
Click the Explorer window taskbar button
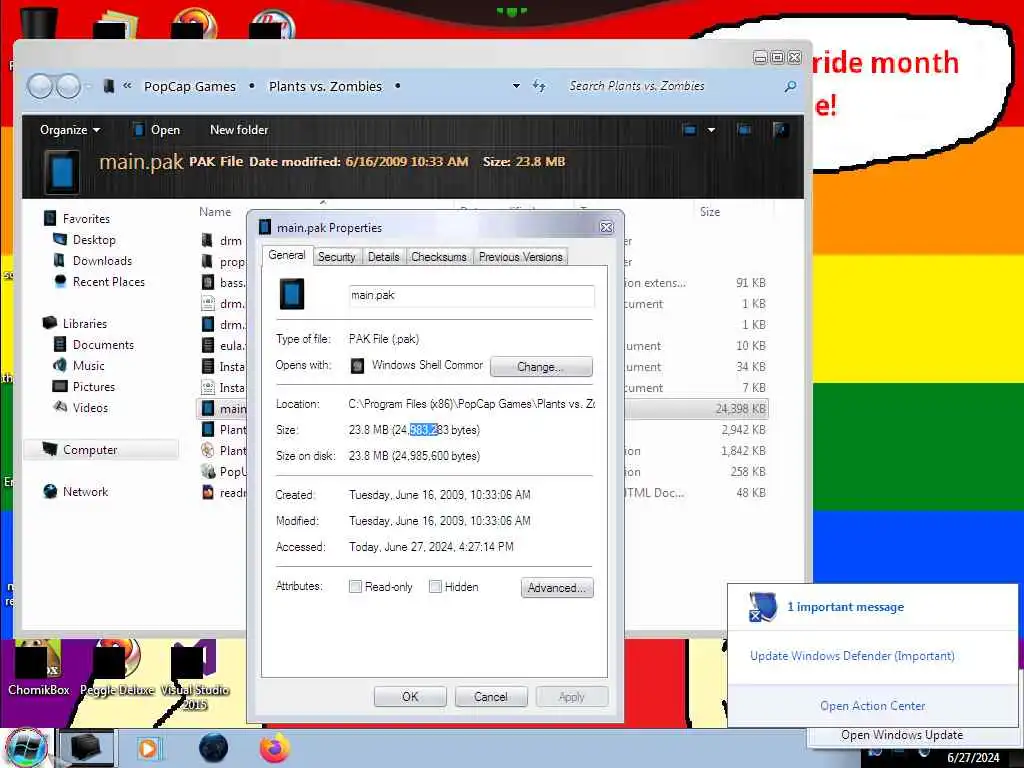click(x=86, y=748)
